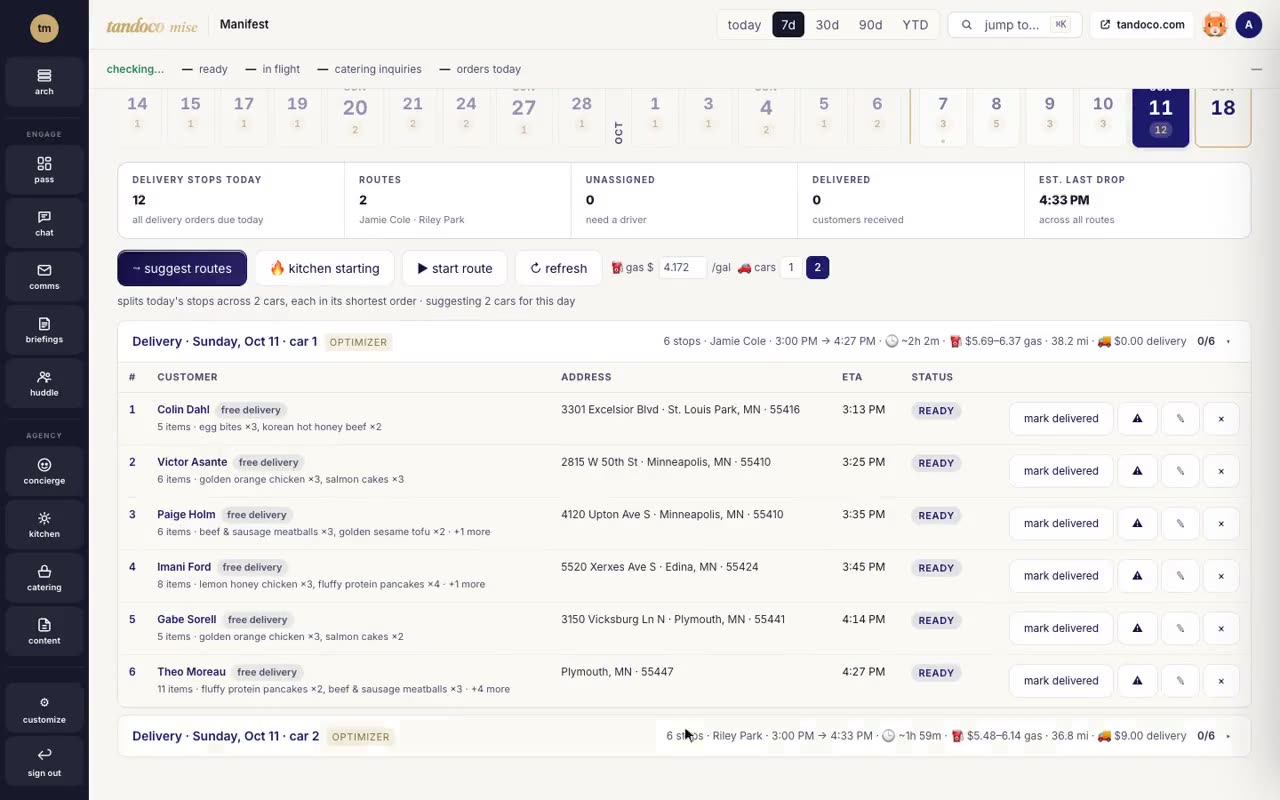Switch range to YTD
The width and height of the screenshot is (1280, 800).
coord(915,25)
